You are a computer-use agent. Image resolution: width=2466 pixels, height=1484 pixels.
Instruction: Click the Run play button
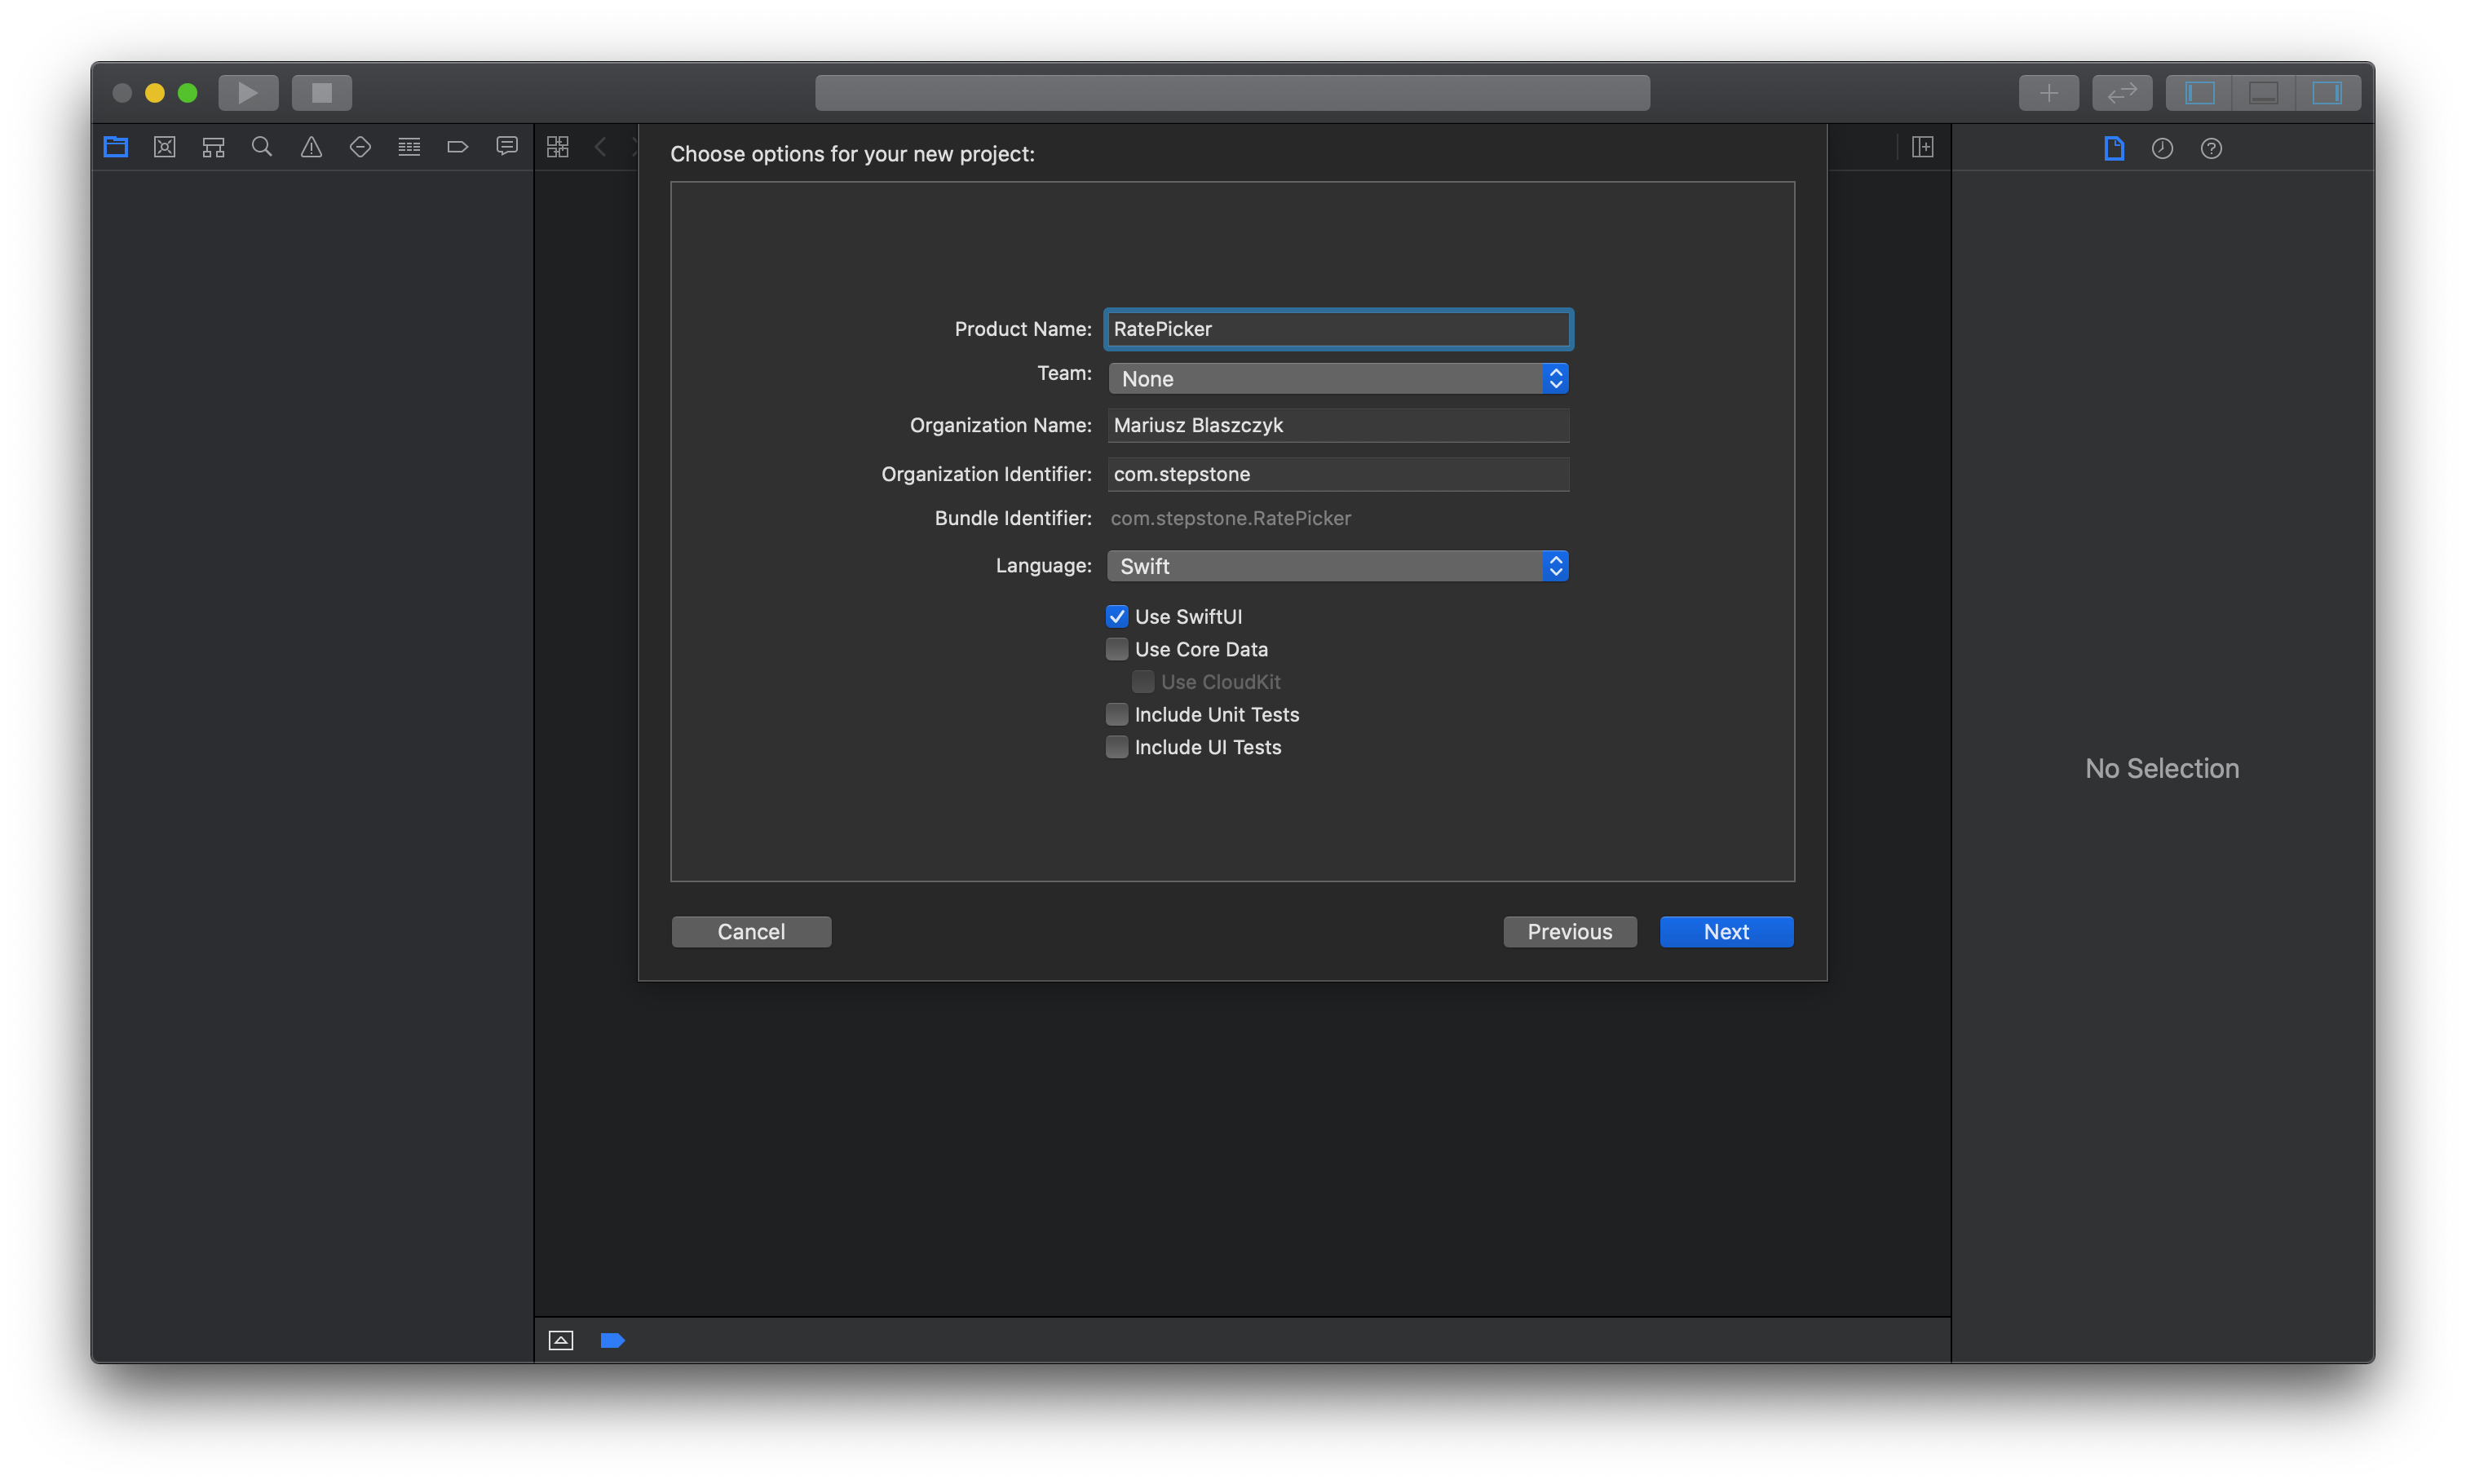248,93
